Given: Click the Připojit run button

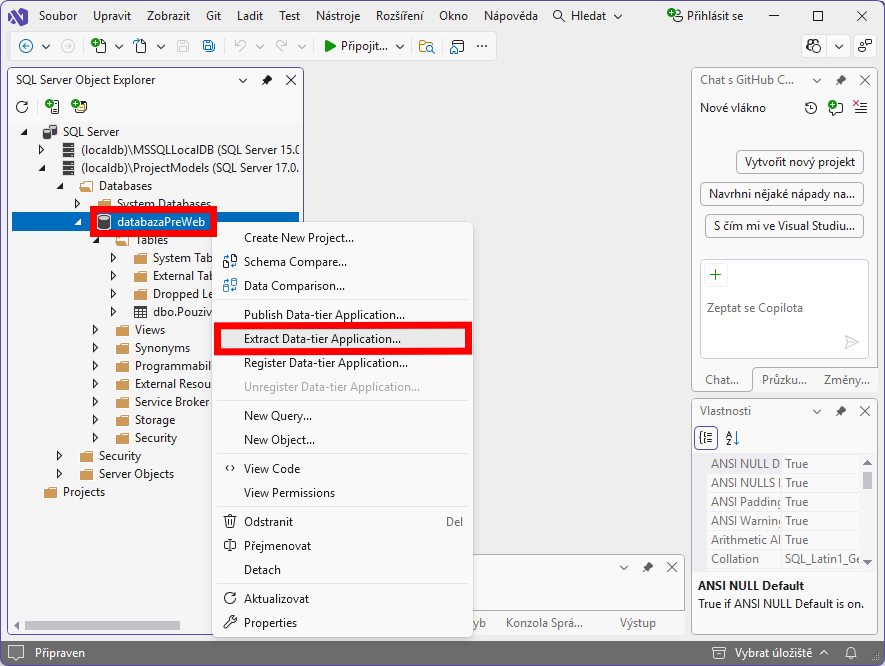Looking at the screenshot, I should click(357, 46).
